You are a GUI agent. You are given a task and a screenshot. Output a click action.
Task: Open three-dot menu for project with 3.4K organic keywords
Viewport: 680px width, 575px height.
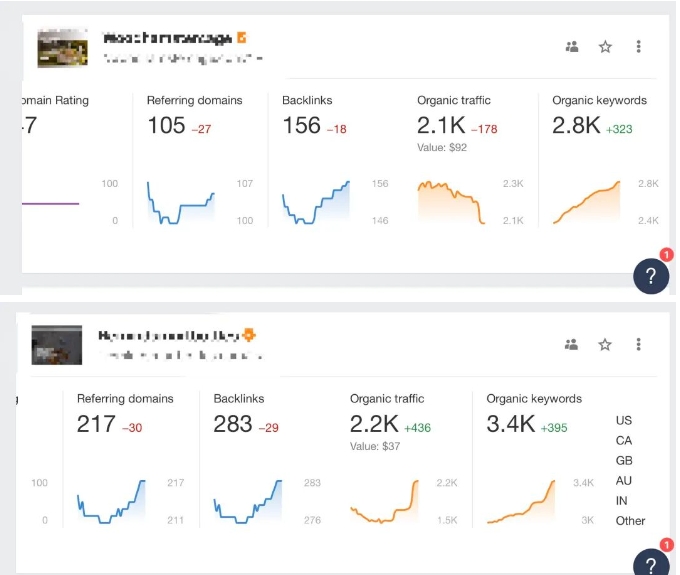[638, 344]
